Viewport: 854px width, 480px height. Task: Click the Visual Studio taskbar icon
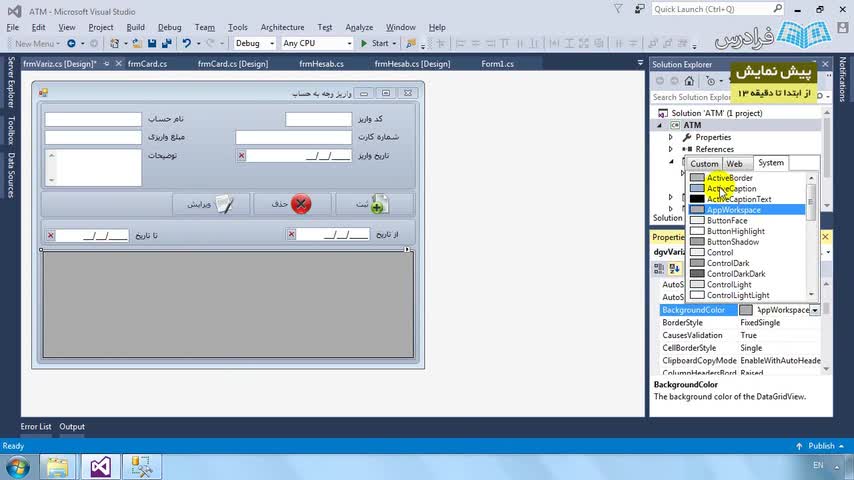pyautogui.click(x=100, y=467)
